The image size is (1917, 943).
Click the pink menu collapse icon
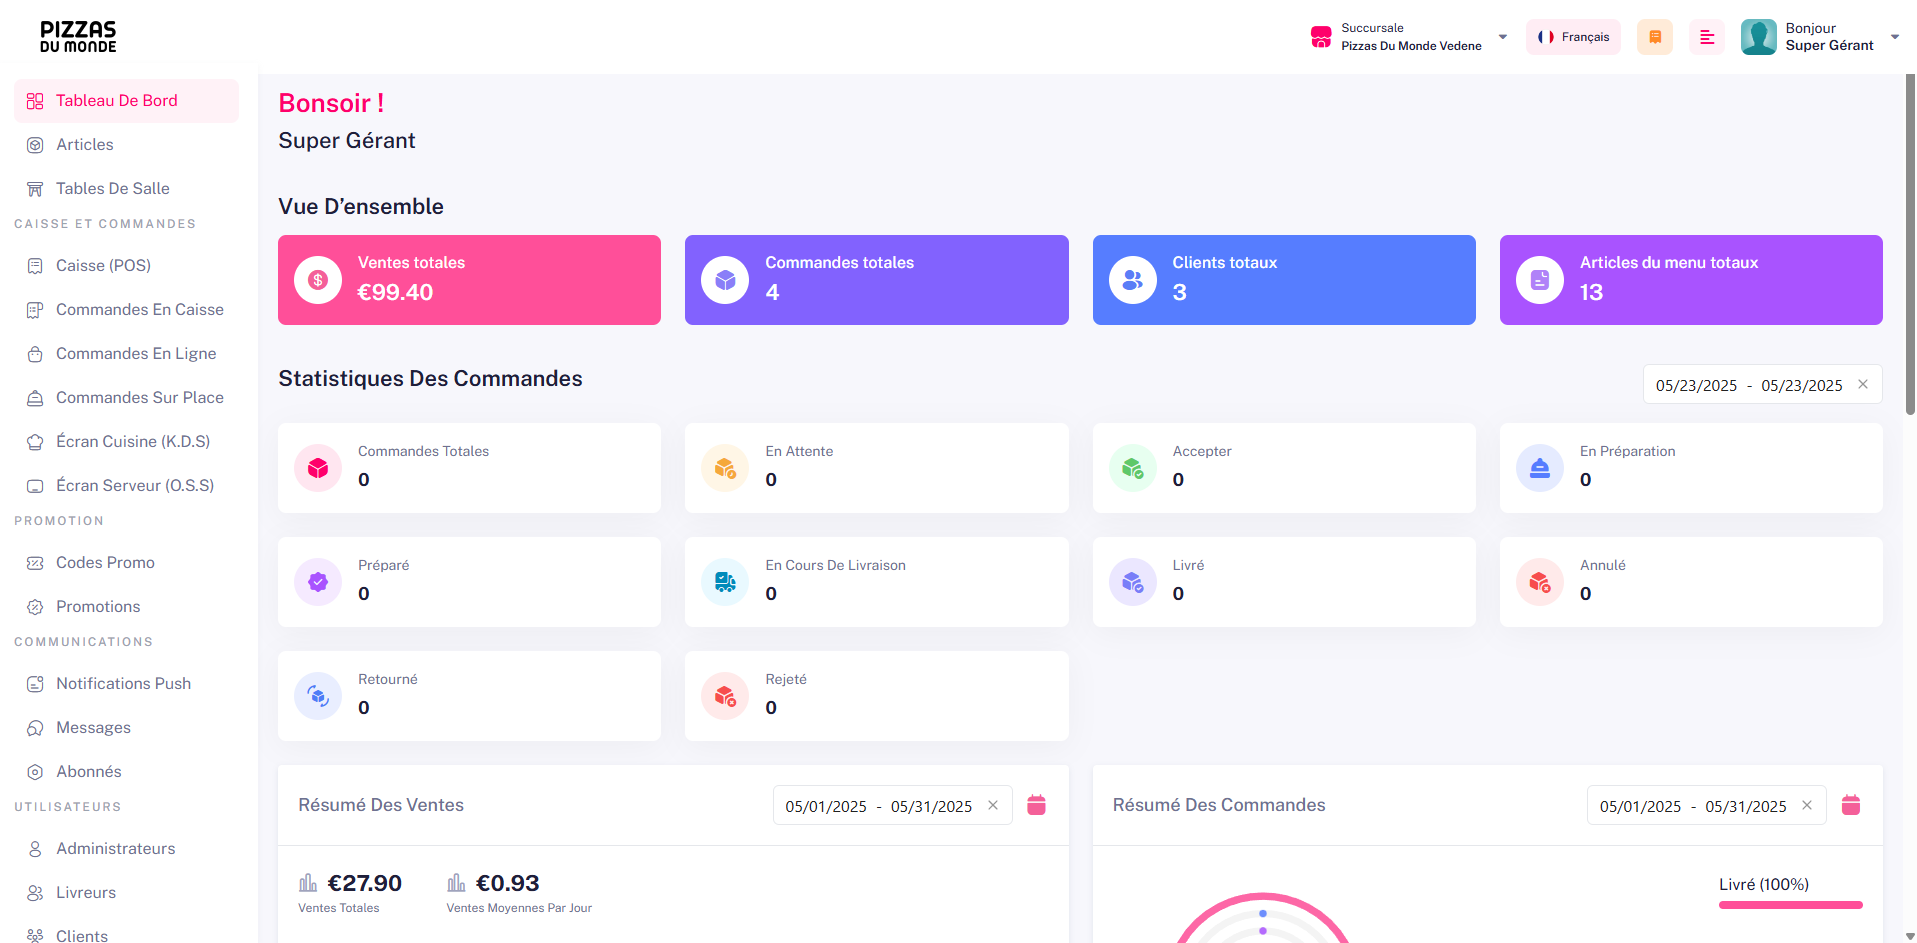point(1707,37)
